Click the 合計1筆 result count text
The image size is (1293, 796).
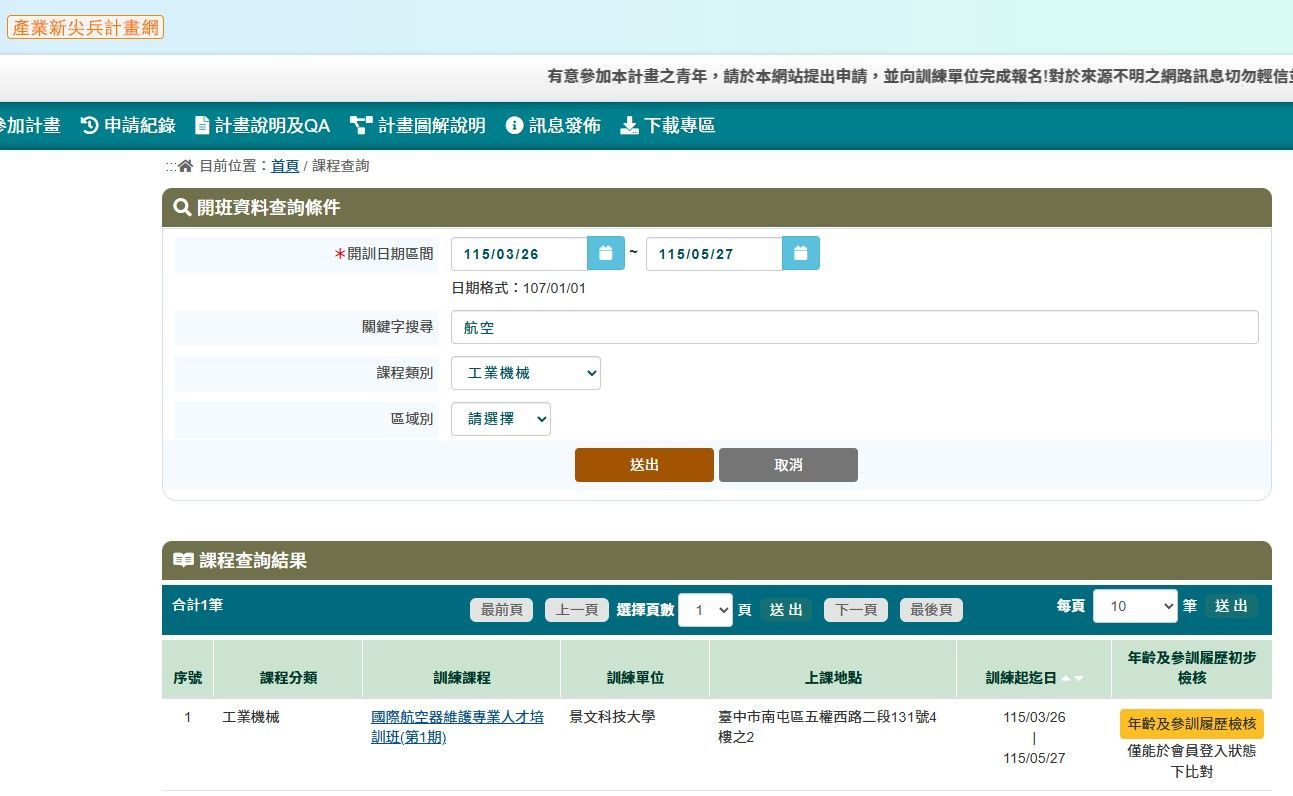(197, 605)
